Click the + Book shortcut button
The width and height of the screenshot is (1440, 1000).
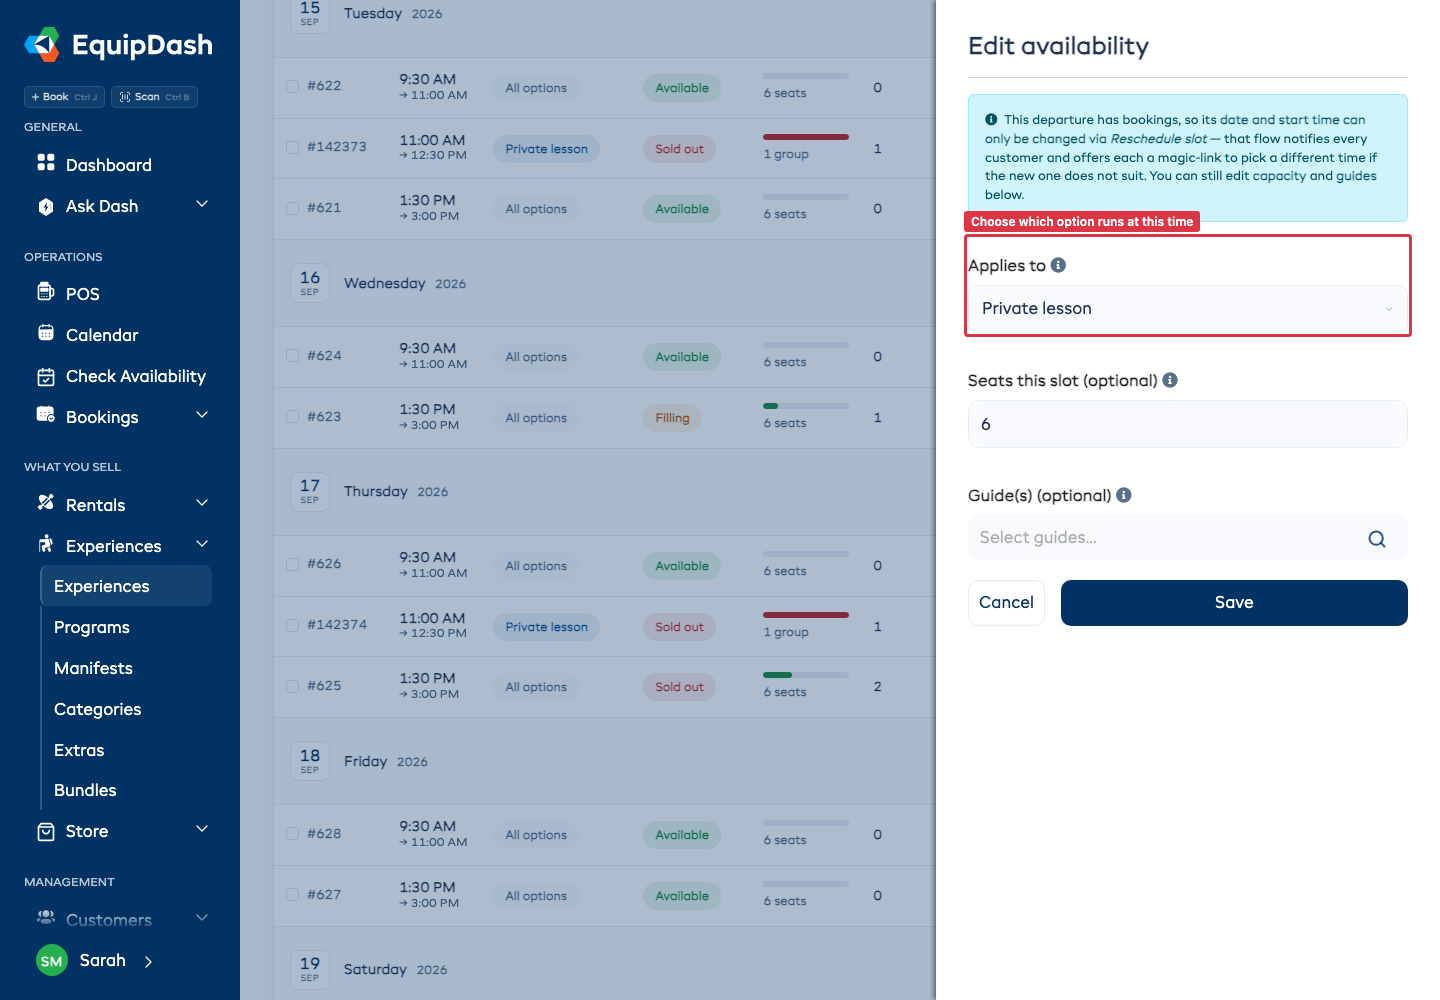(64, 97)
